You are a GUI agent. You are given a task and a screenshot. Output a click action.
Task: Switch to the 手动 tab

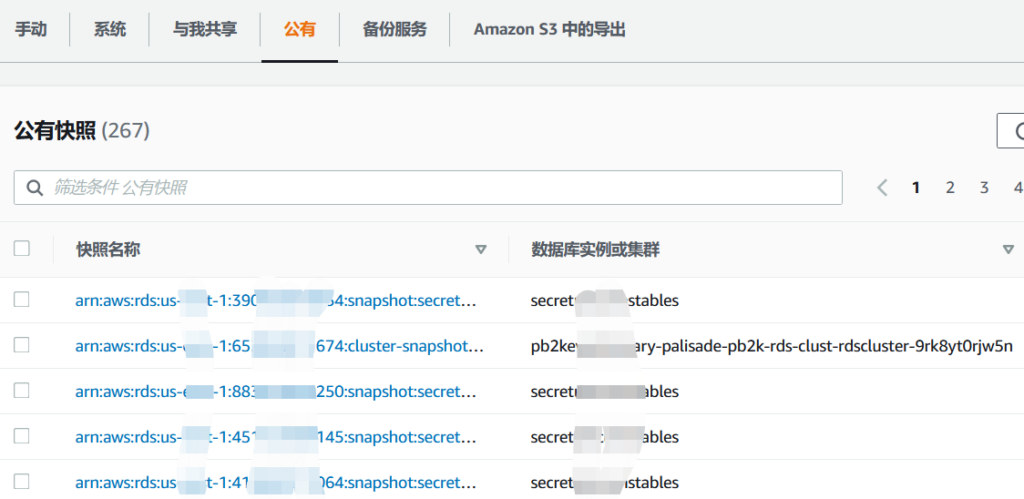coord(31,30)
